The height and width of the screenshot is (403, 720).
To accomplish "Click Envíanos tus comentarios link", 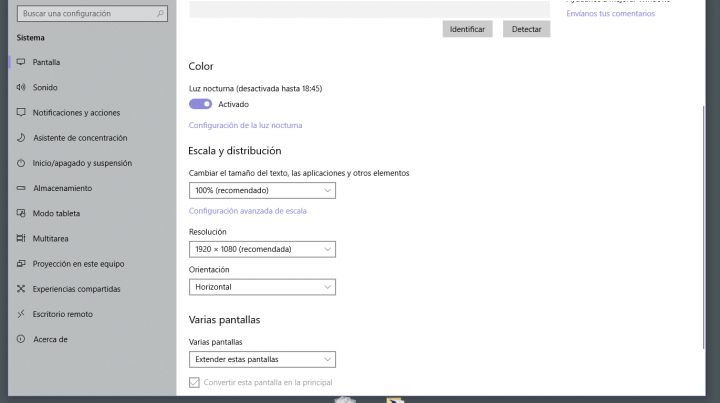I will click(610, 14).
